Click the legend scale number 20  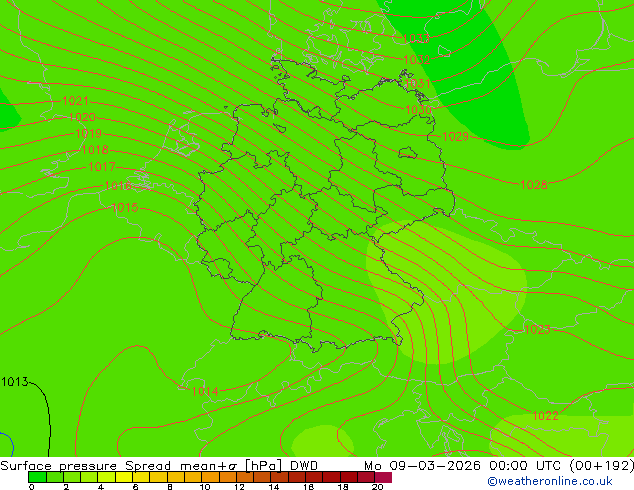point(378,487)
